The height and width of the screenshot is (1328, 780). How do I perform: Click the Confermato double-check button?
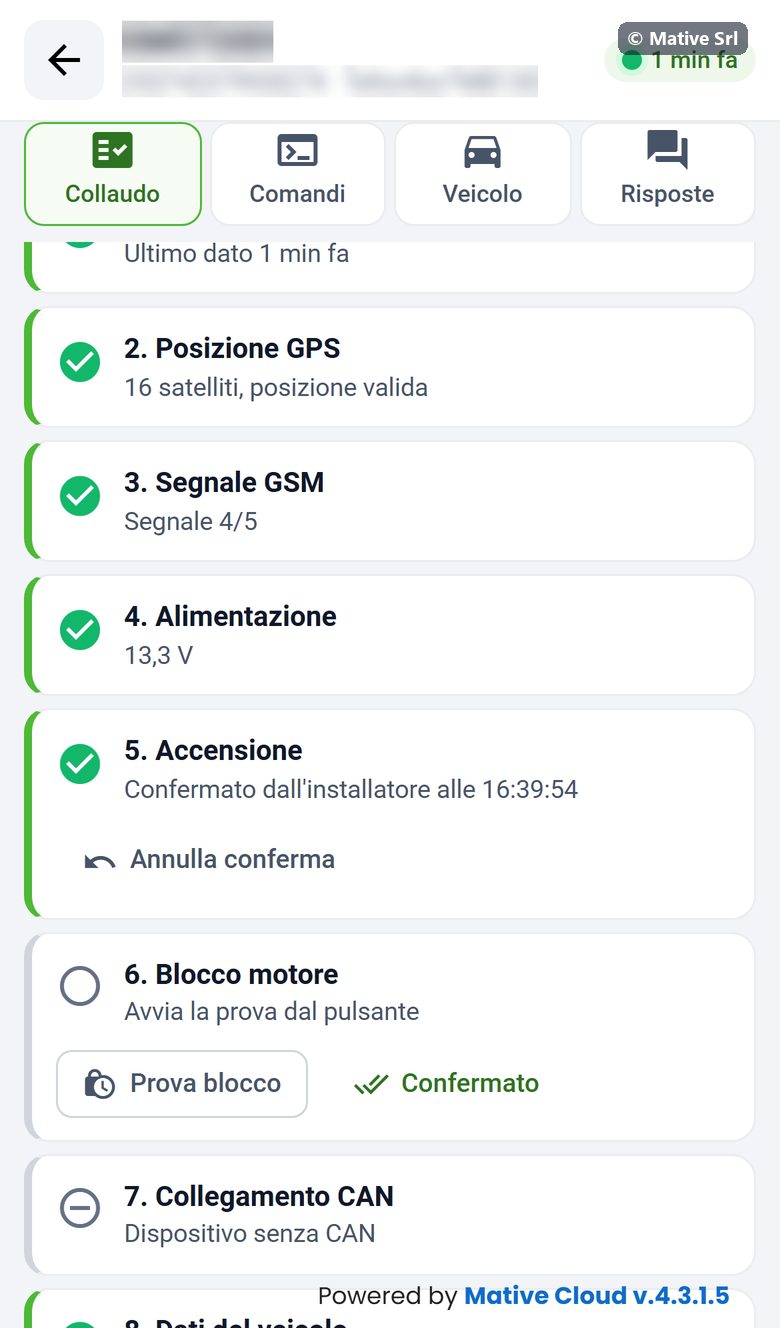446,1084
